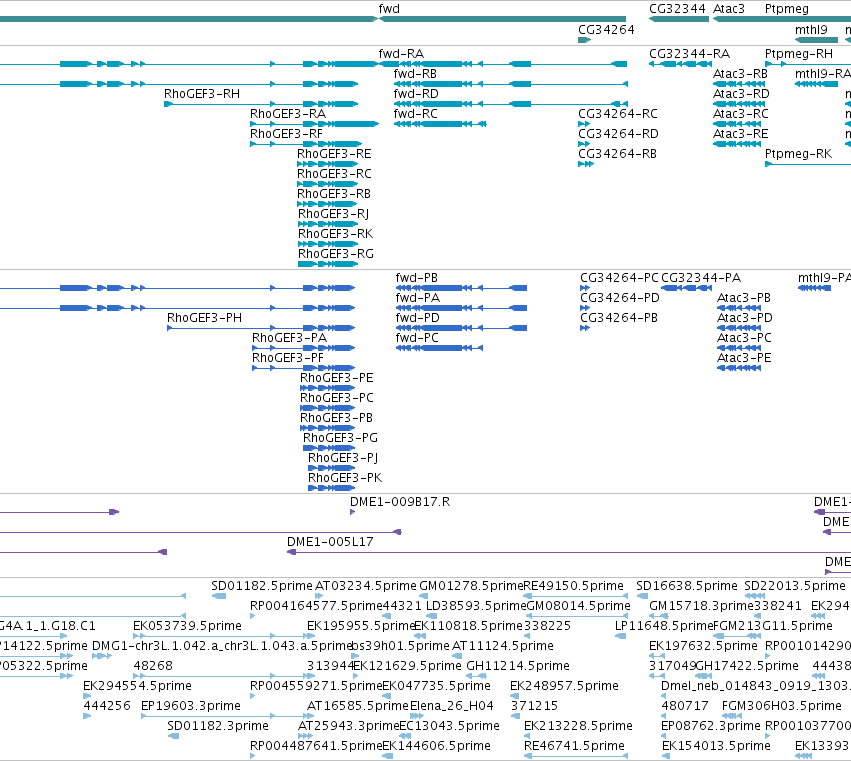The width and height of the screenshot is (851, 761).
Task: Click RhoGEF3-PA protein
Action: coord(289,338)
